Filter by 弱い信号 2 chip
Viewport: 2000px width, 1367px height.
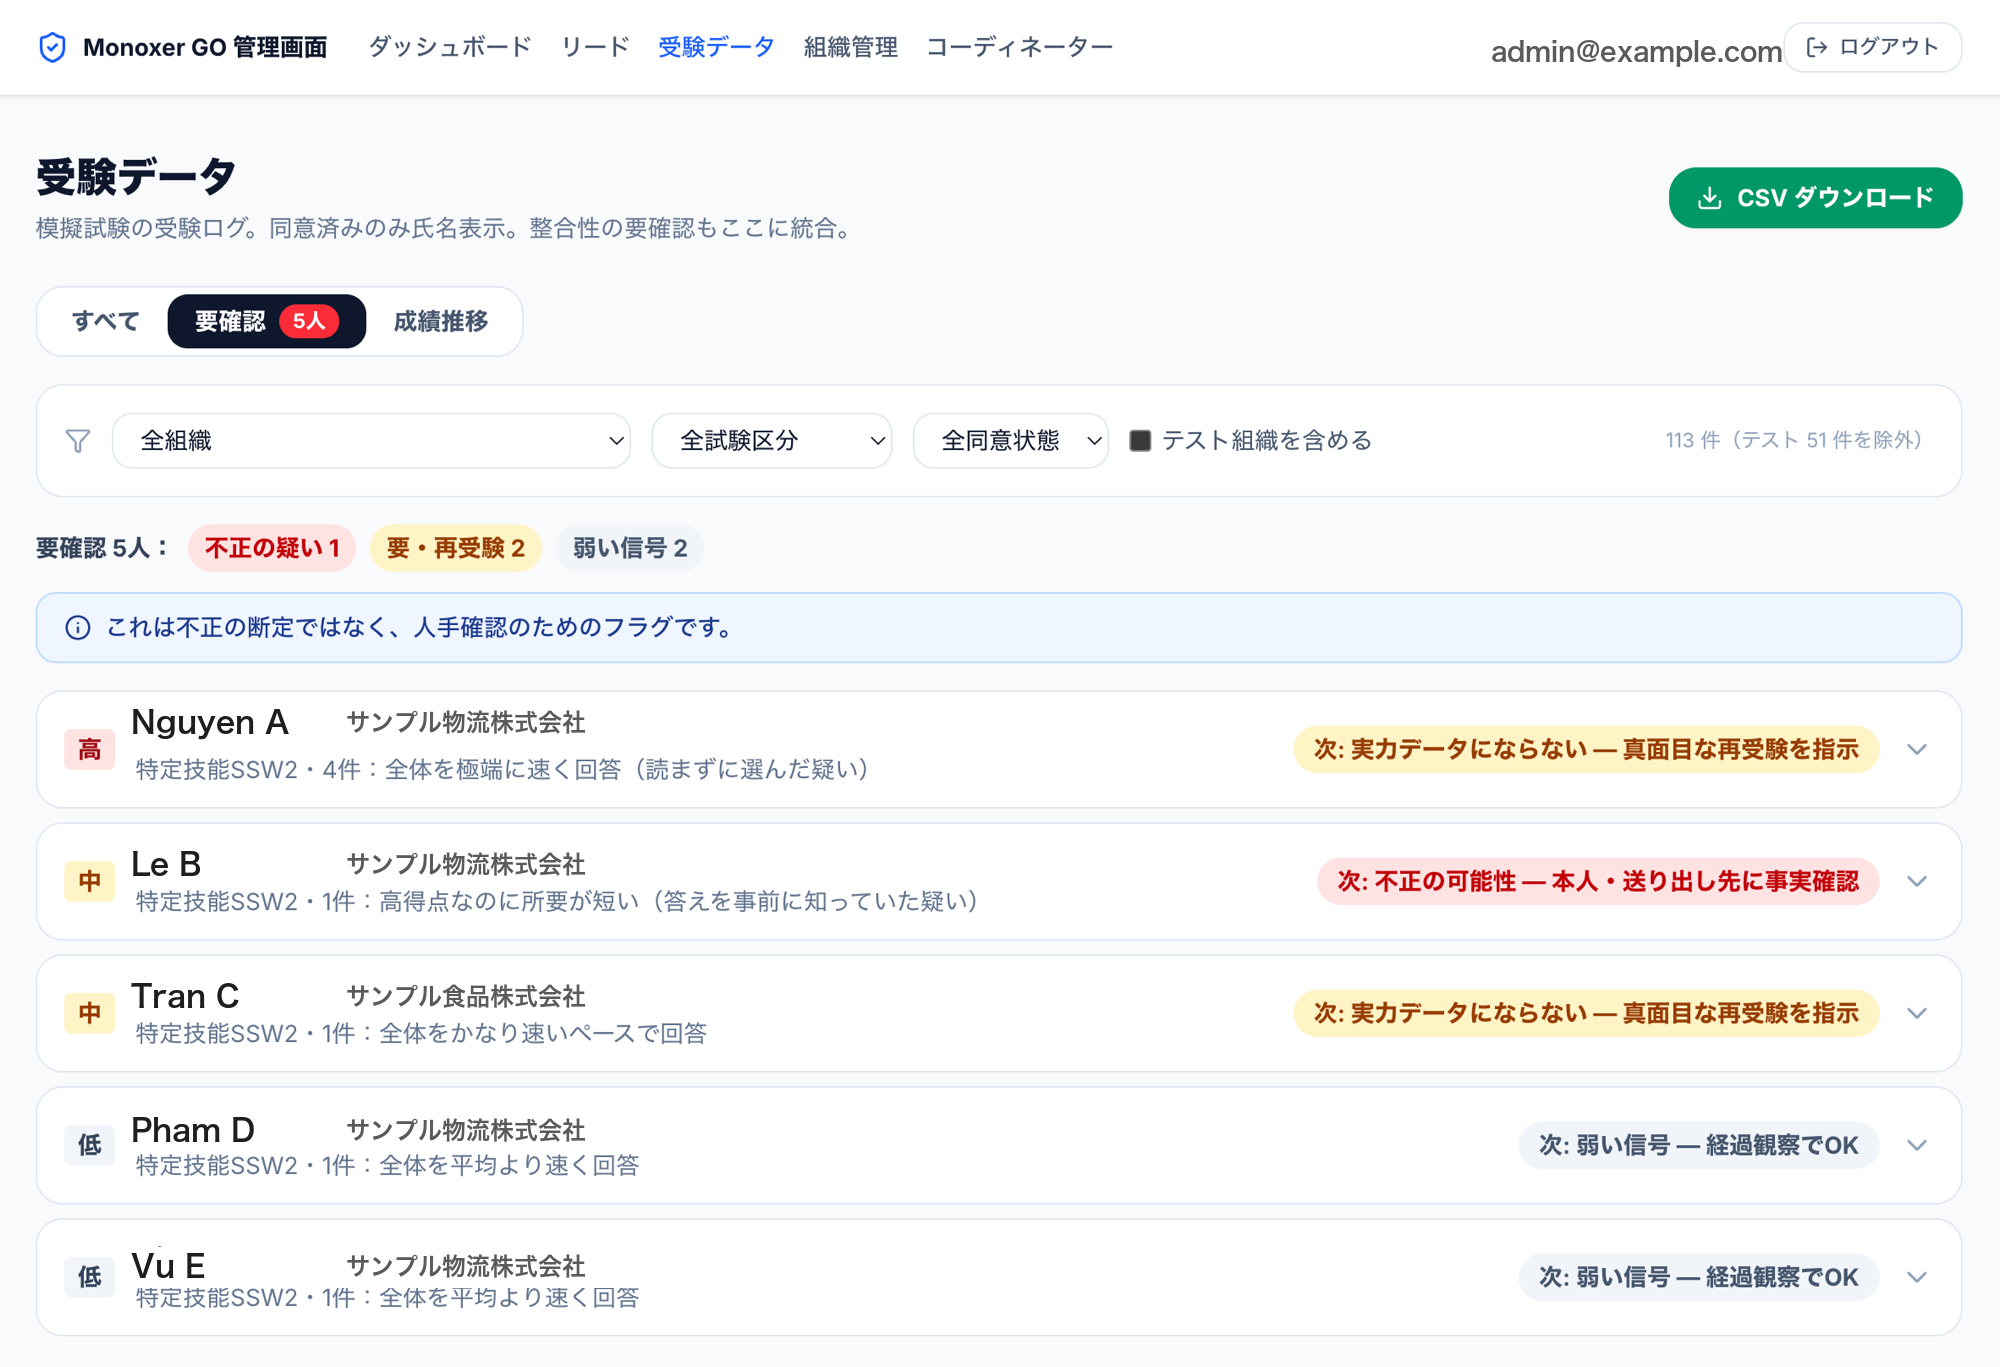point(630,548)
